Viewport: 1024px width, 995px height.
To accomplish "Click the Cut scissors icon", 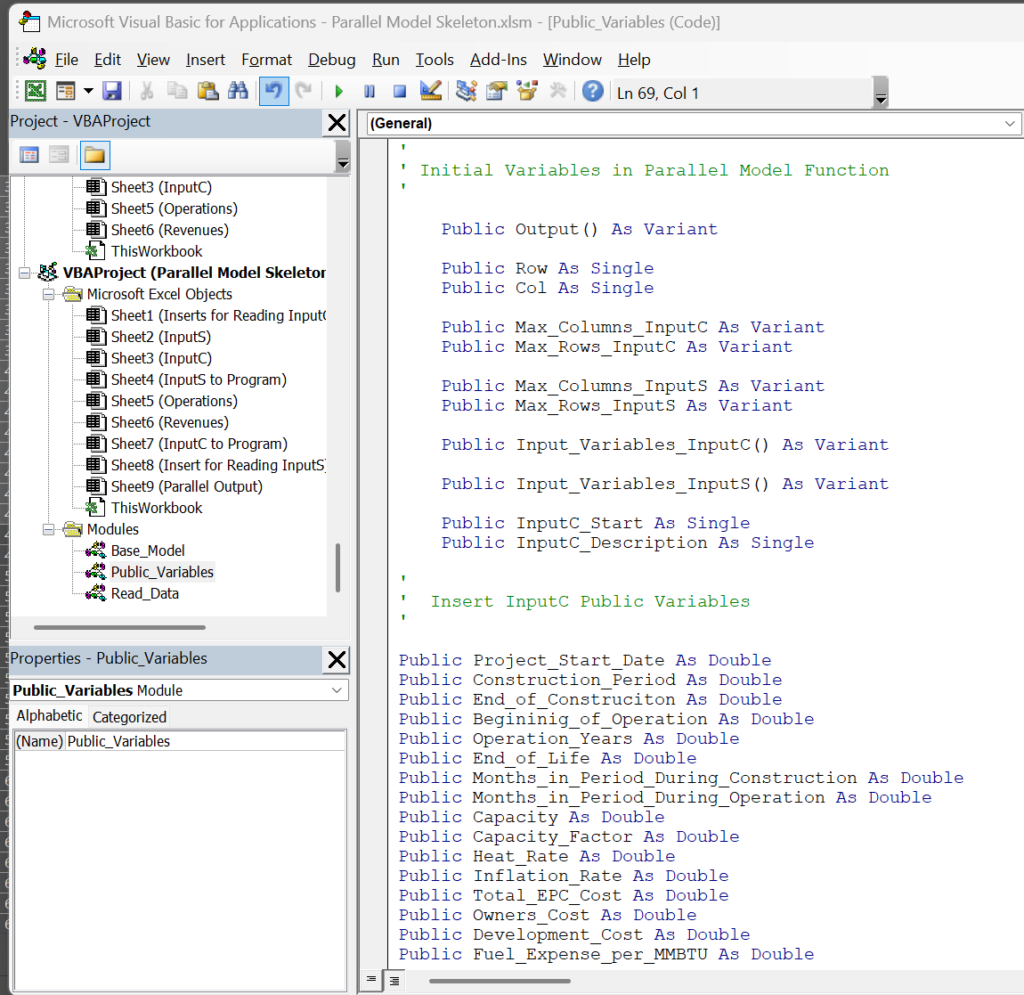I will coord(147,91).
